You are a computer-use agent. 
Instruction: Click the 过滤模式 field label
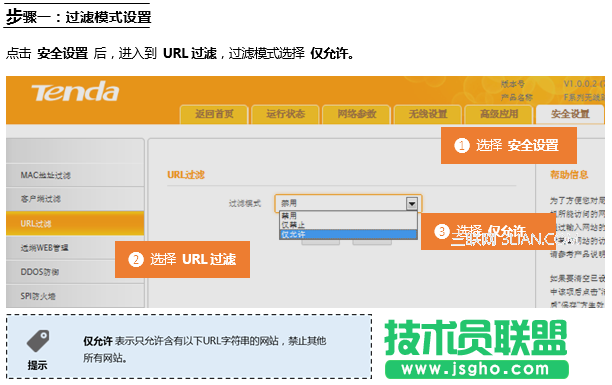245,203
